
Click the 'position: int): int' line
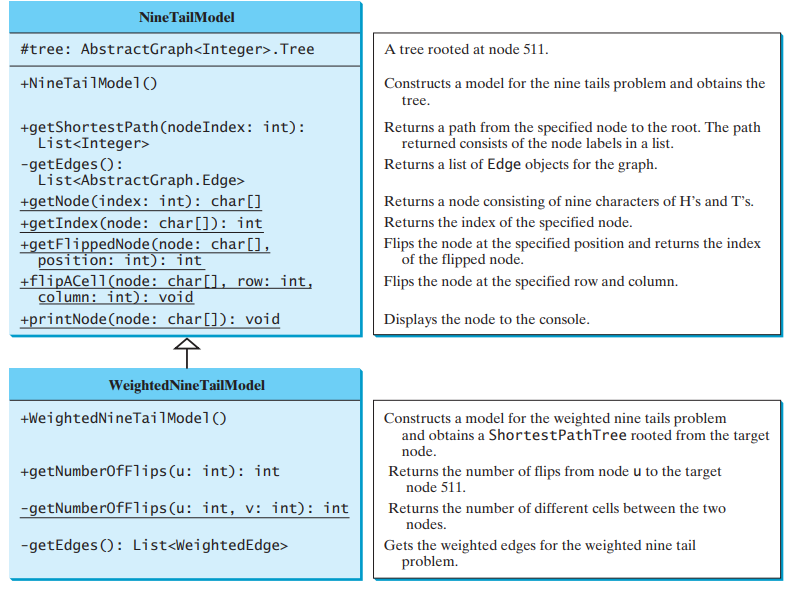120,260
